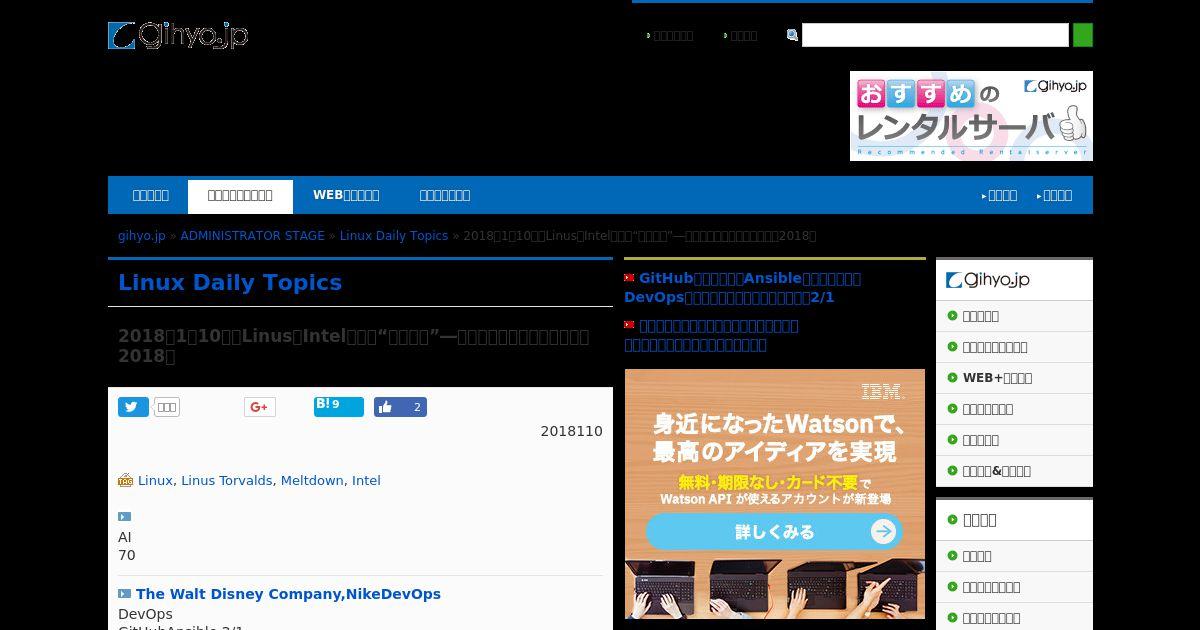Screen dimensions: 1200x630
Task: Open the rental server recommendation banner
Action: click(971, 116)
